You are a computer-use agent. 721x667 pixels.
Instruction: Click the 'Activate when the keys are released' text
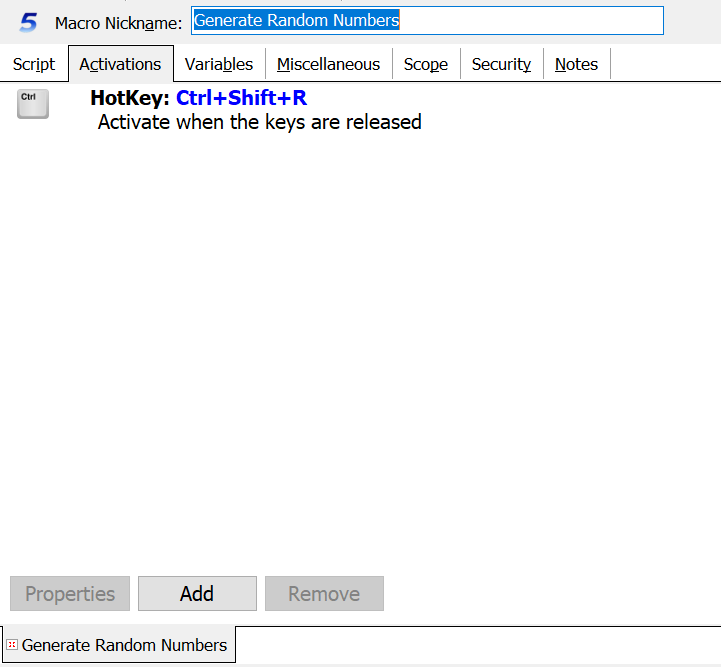click(259, 122)
